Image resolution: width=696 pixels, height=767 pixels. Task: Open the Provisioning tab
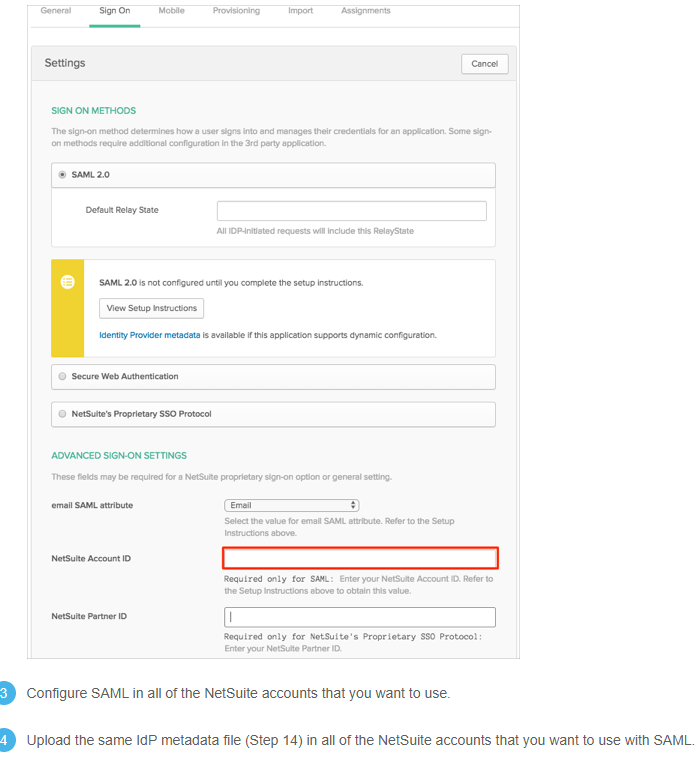click(236, 11)
